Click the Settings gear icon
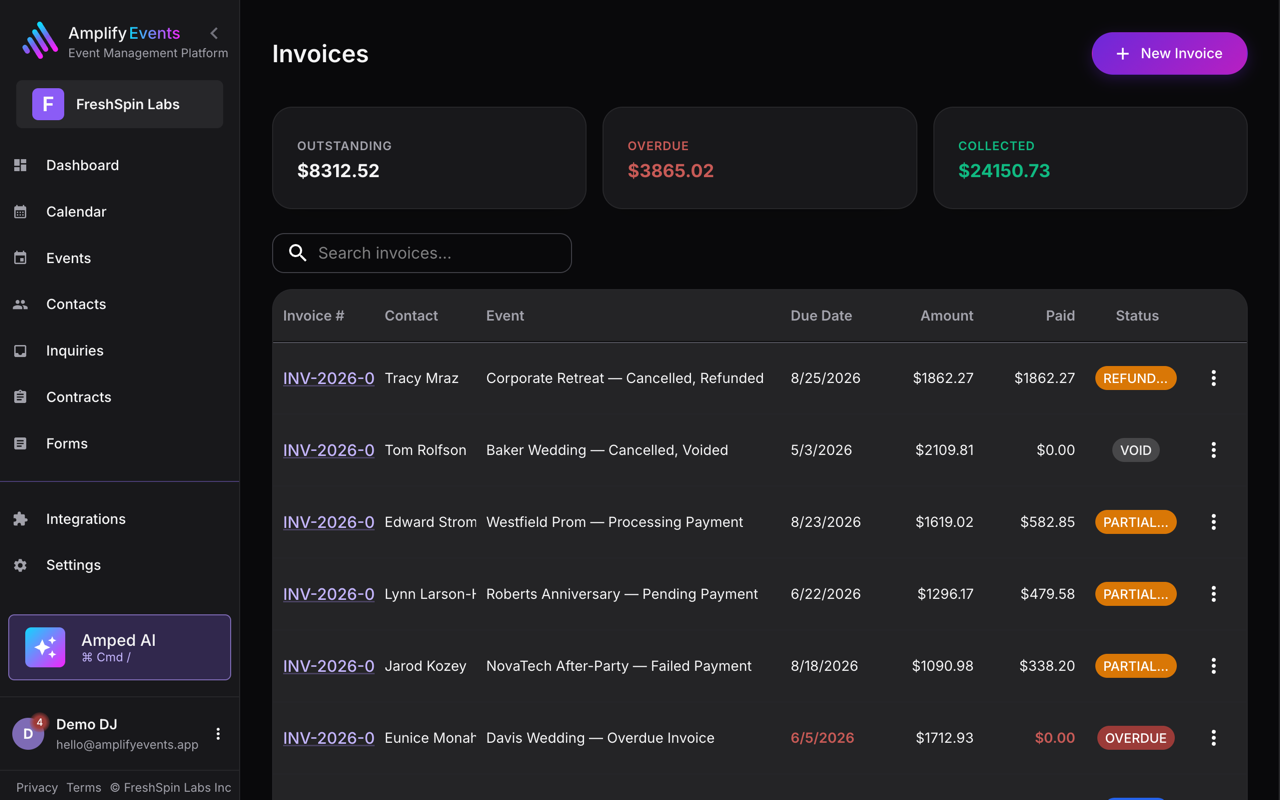Viewport: 1280px width, 800px height. tap(20, 565)
